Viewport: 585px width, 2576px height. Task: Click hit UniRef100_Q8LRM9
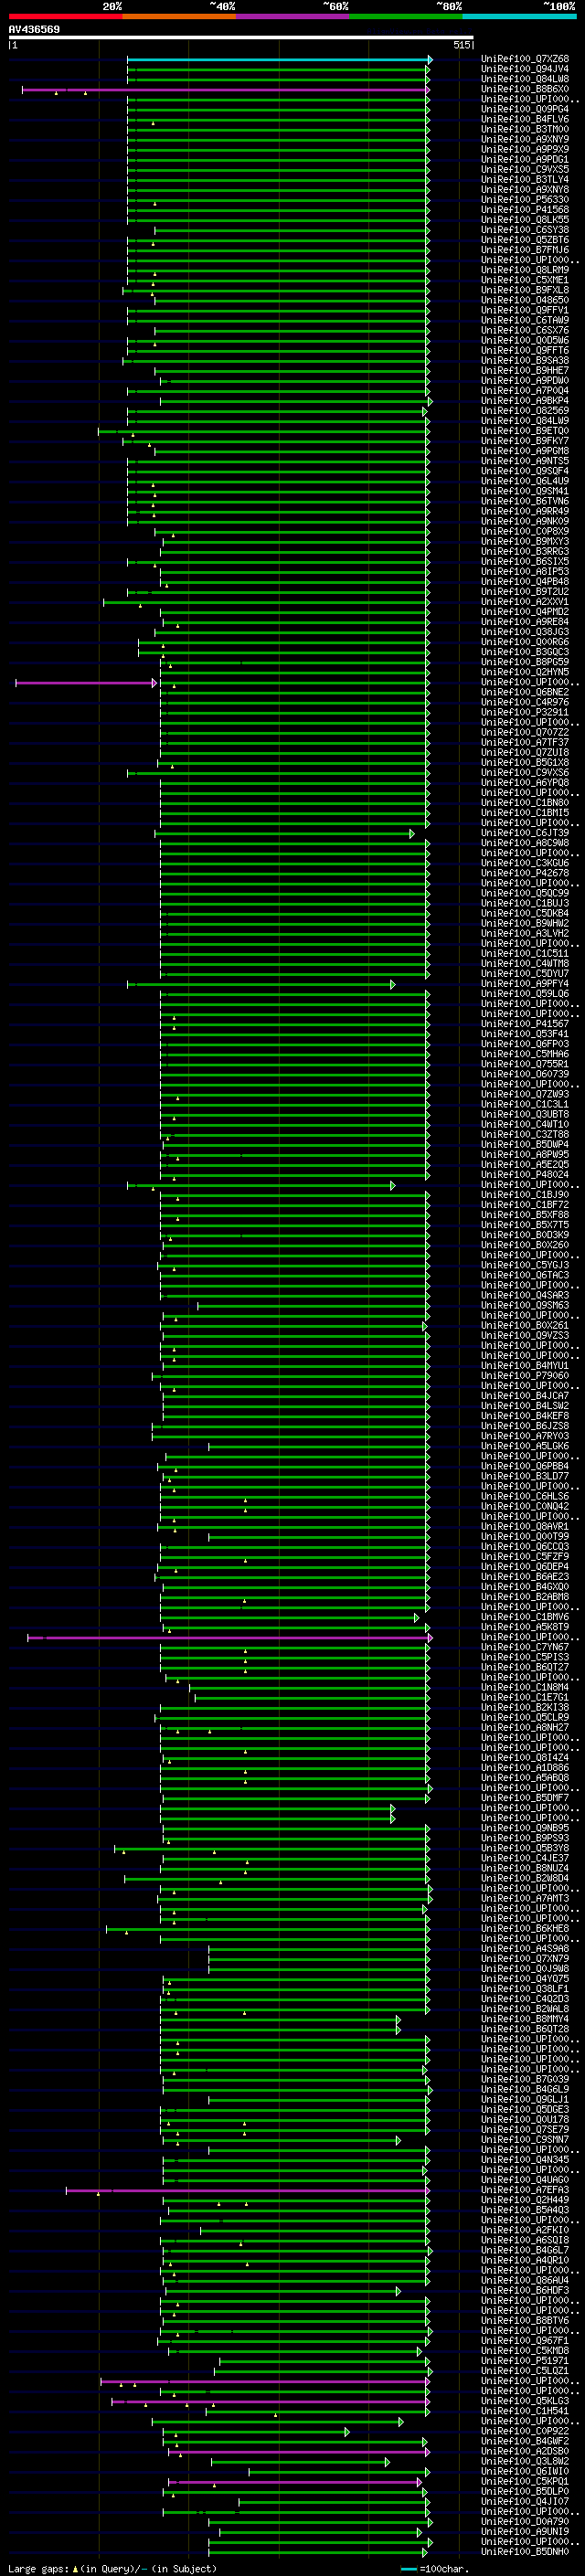tap(525, 270)
